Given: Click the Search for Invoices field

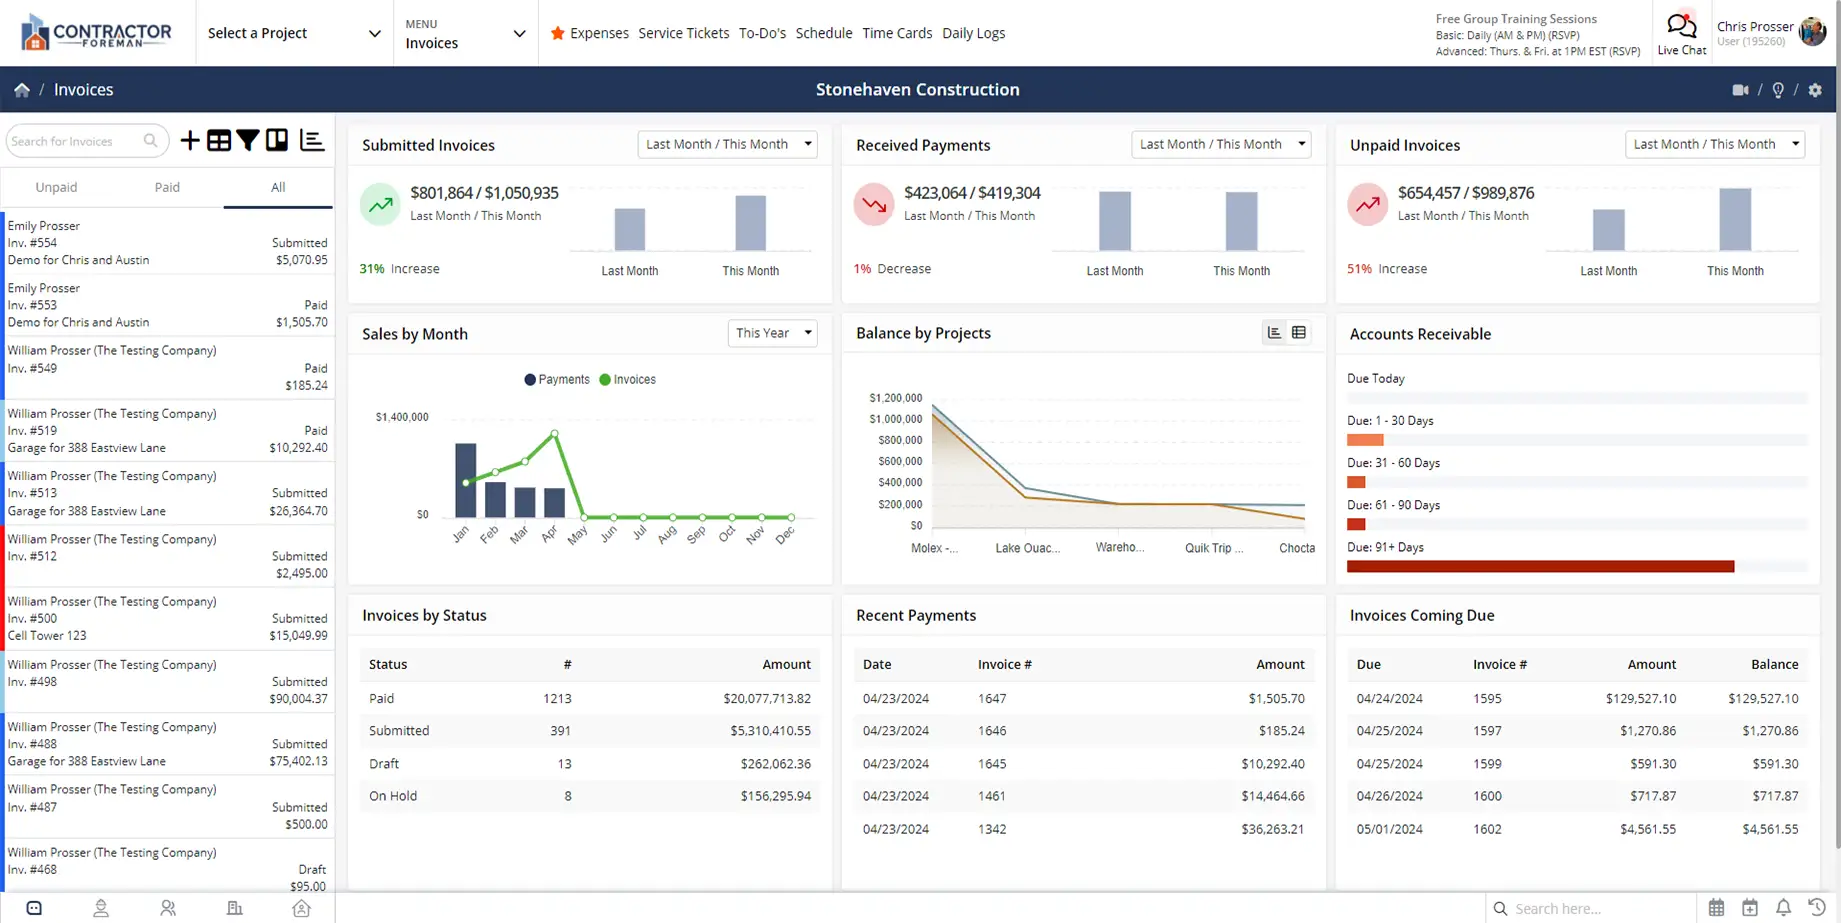Looking at the screenshot, I should click(87, 141).
